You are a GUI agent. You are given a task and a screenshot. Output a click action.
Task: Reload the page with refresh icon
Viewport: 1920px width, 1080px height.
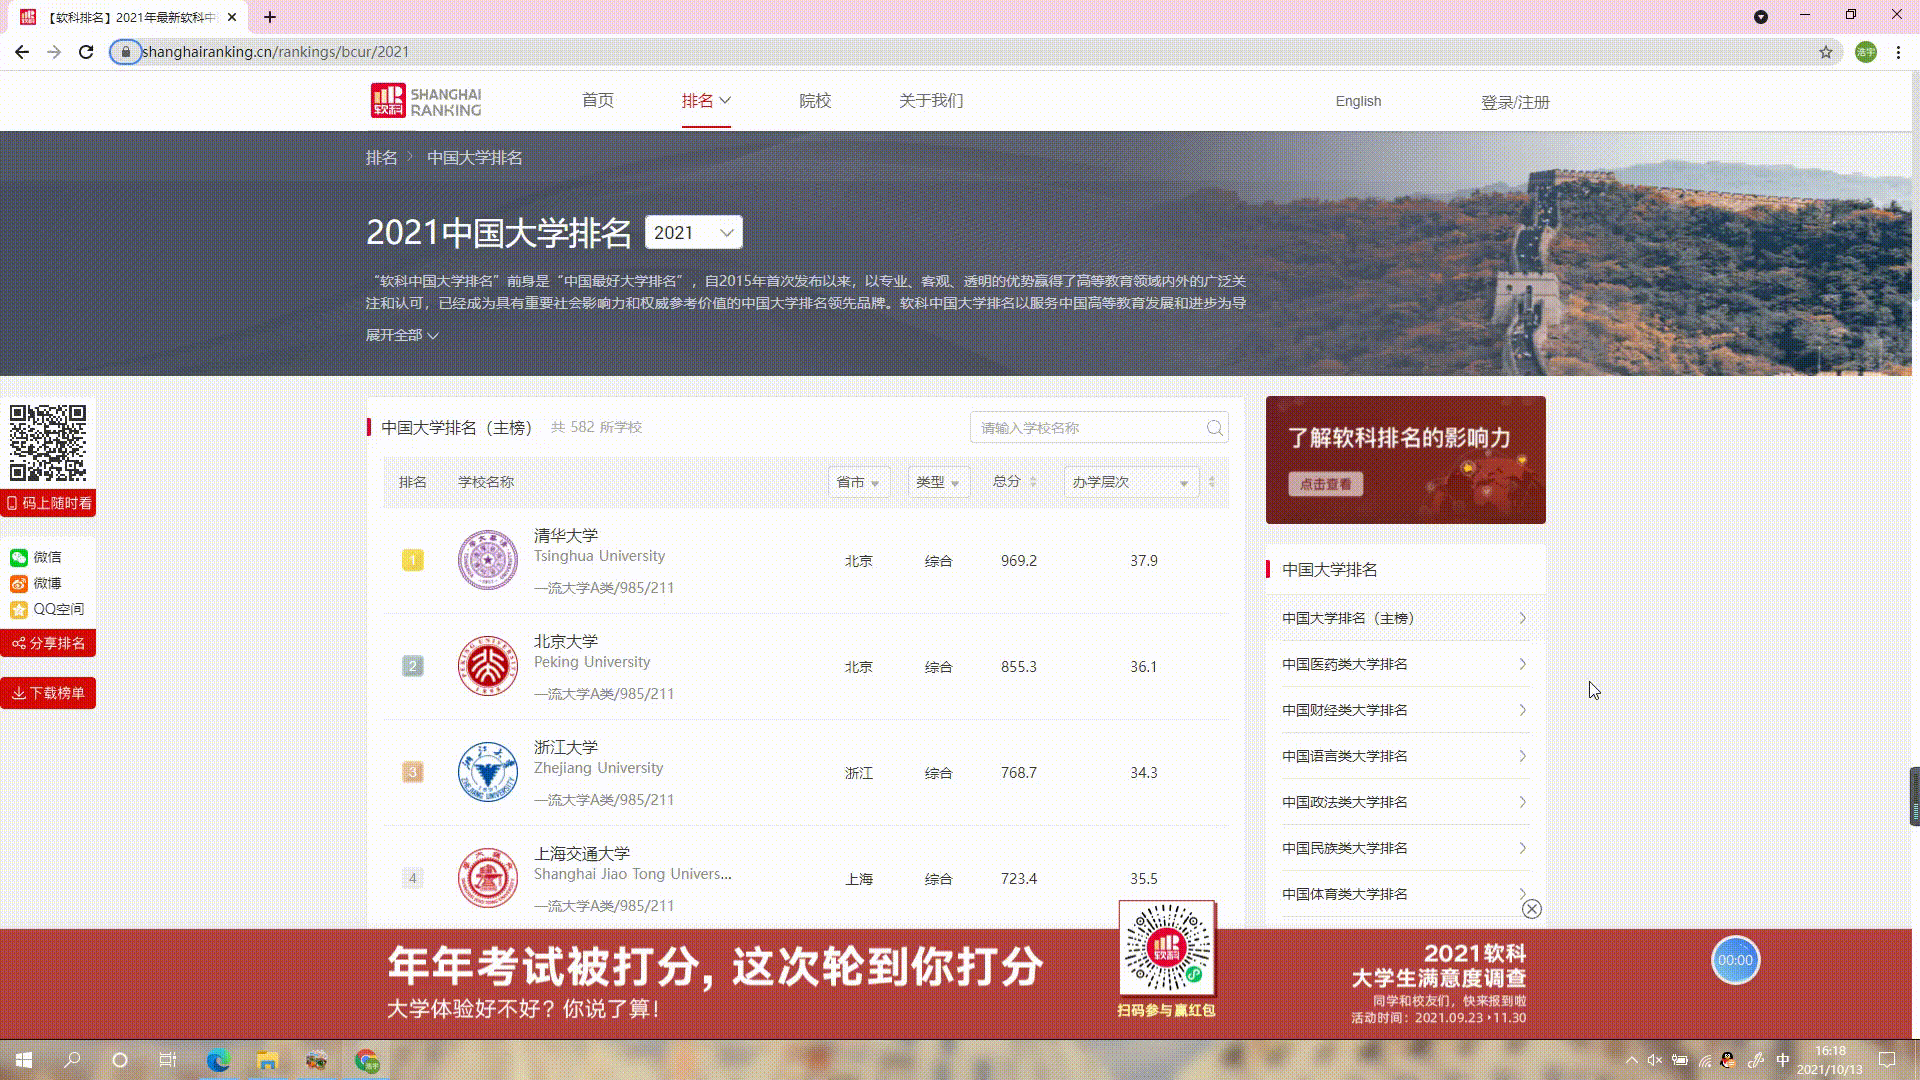pyautogui.click(x=86, y=52)
